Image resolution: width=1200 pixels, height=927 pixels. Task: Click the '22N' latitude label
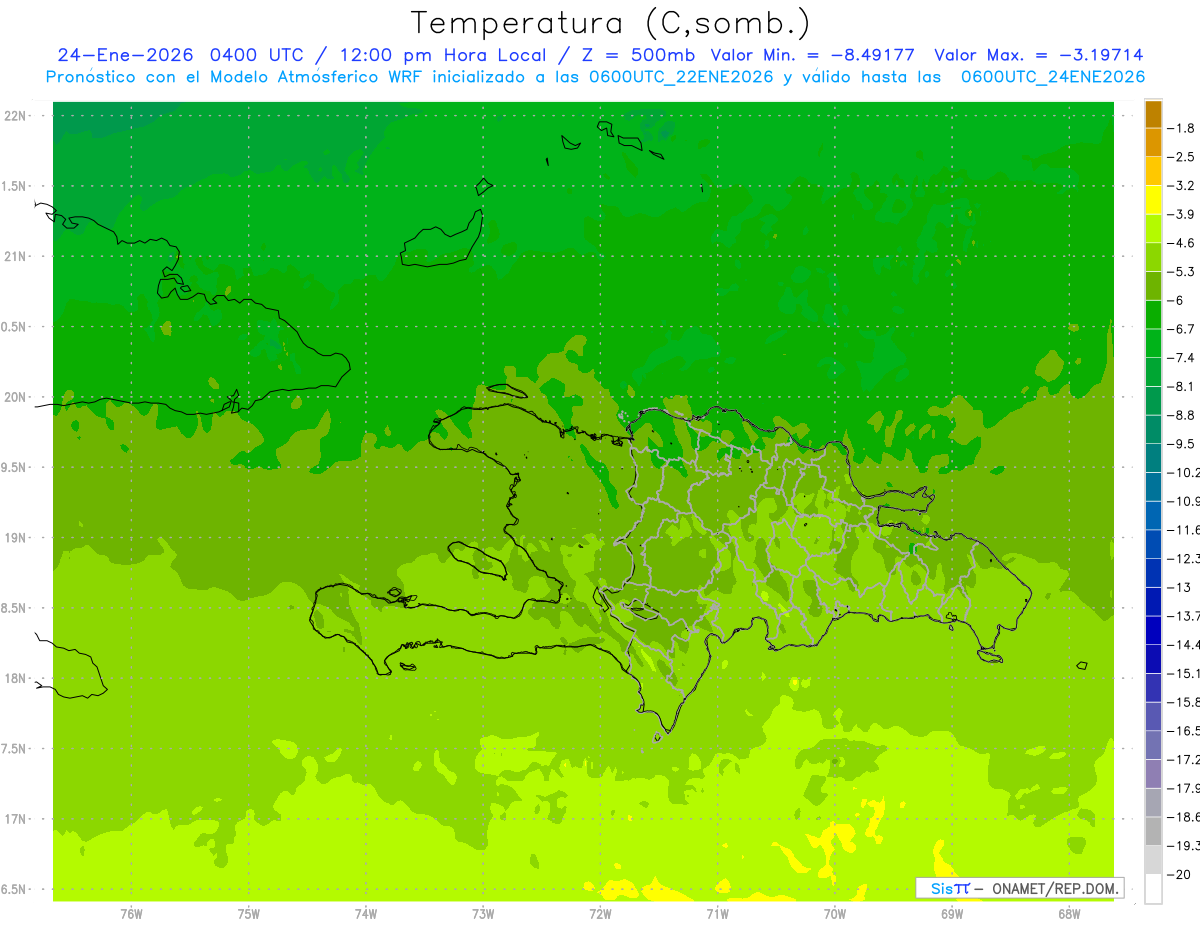(x=15, y=116)
